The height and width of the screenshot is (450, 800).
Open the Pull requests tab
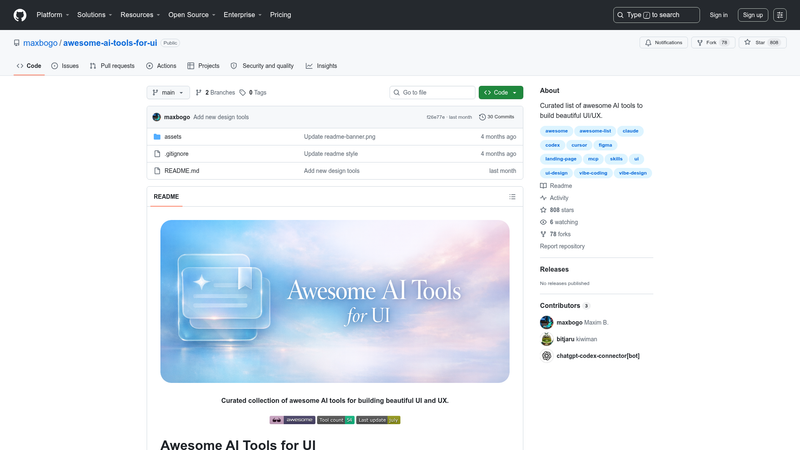(x=112, y=66)
